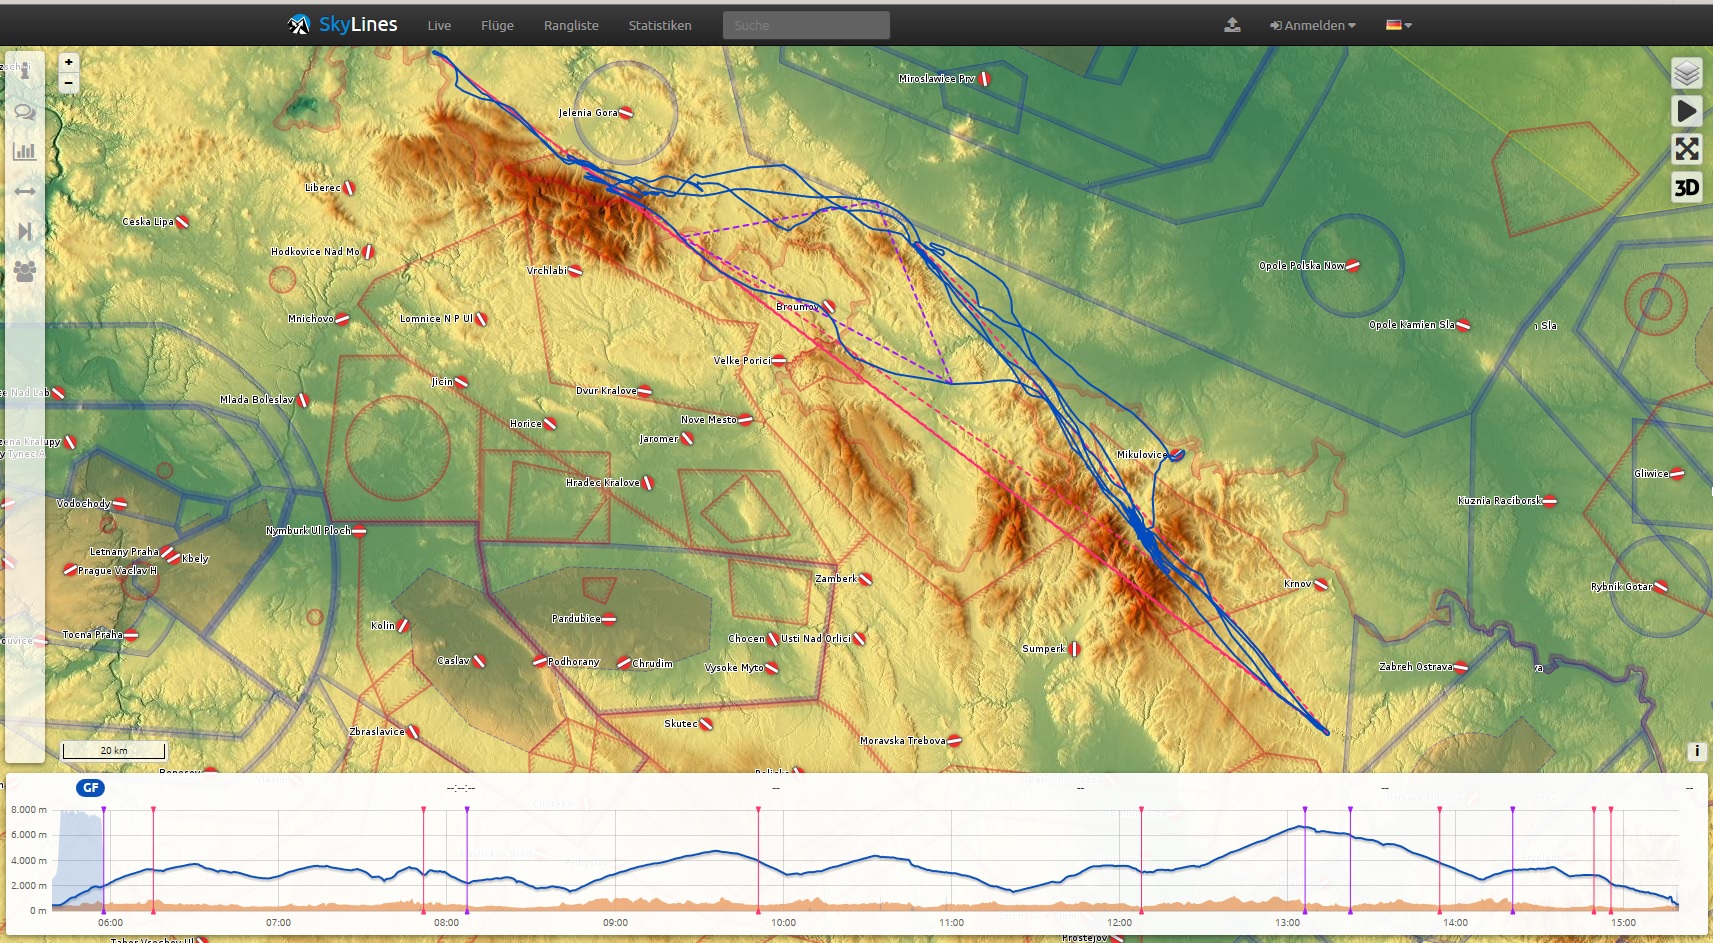
Task: Switch map to 3D mode
Action: [1686, 187]
